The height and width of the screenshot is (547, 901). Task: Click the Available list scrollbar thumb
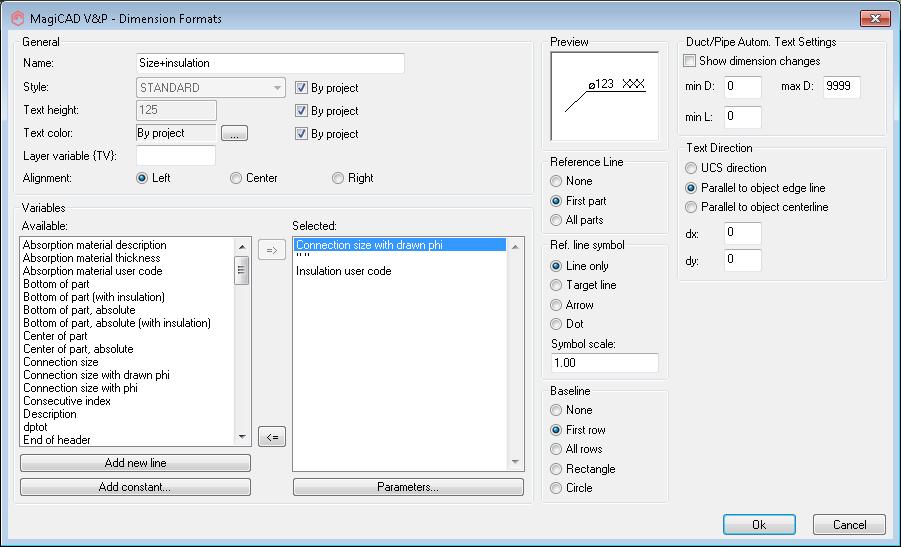242,270
